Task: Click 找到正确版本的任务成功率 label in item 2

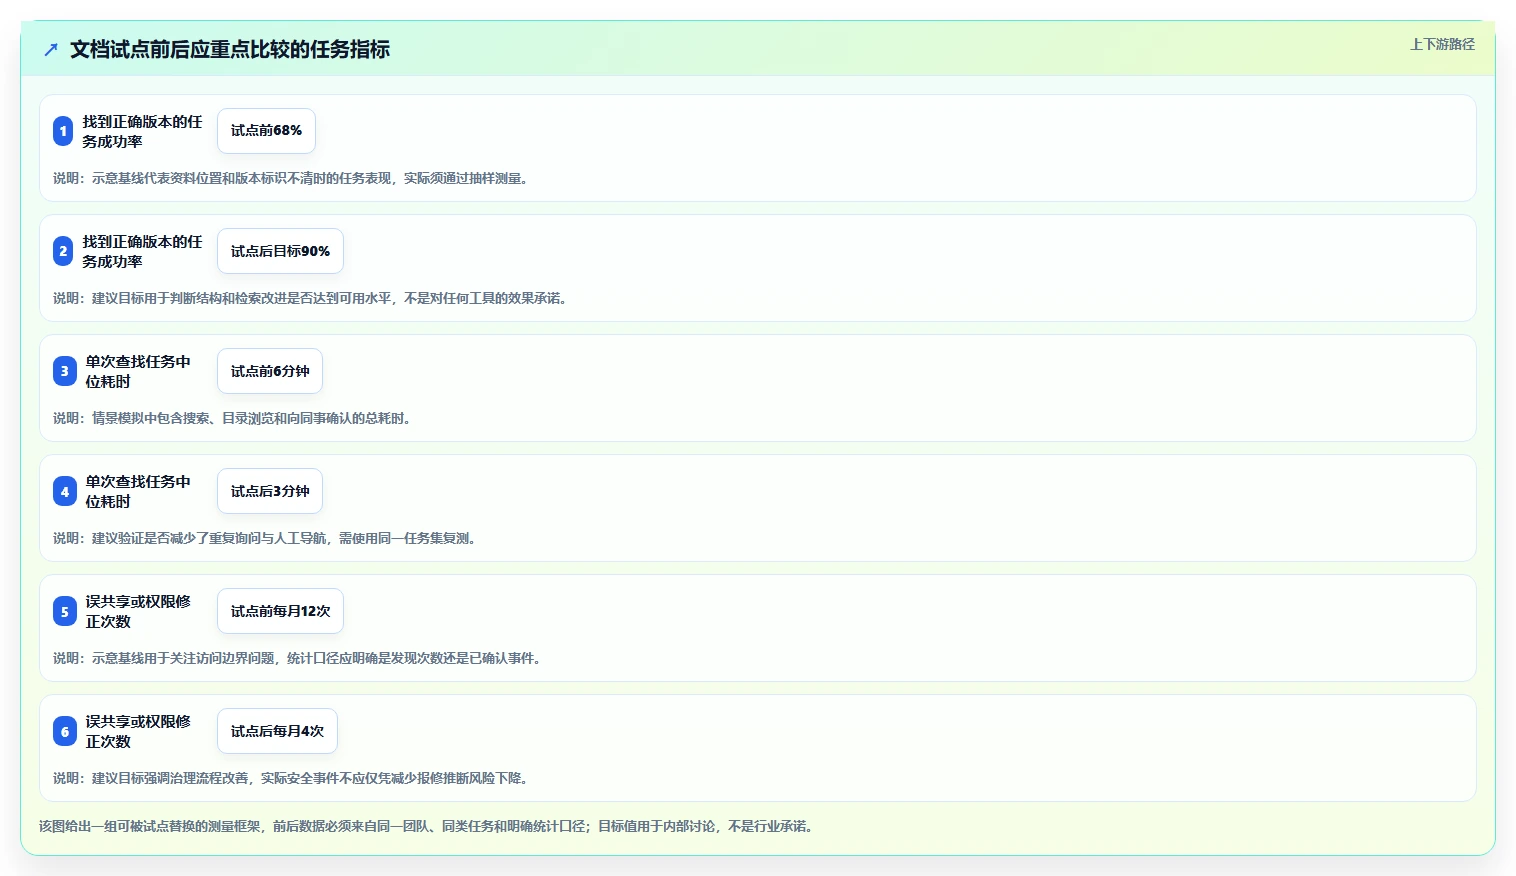Action: (x=142, y=251)
